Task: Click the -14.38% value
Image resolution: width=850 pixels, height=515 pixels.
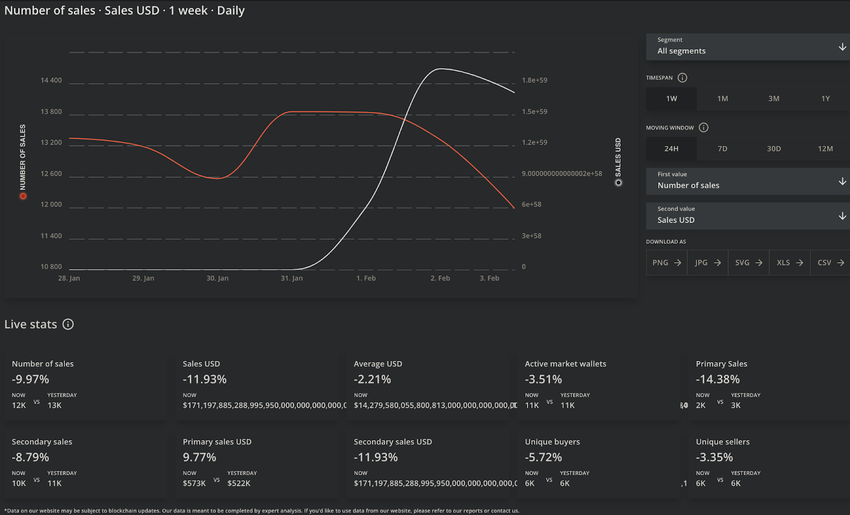Action: tap(718, 379)
